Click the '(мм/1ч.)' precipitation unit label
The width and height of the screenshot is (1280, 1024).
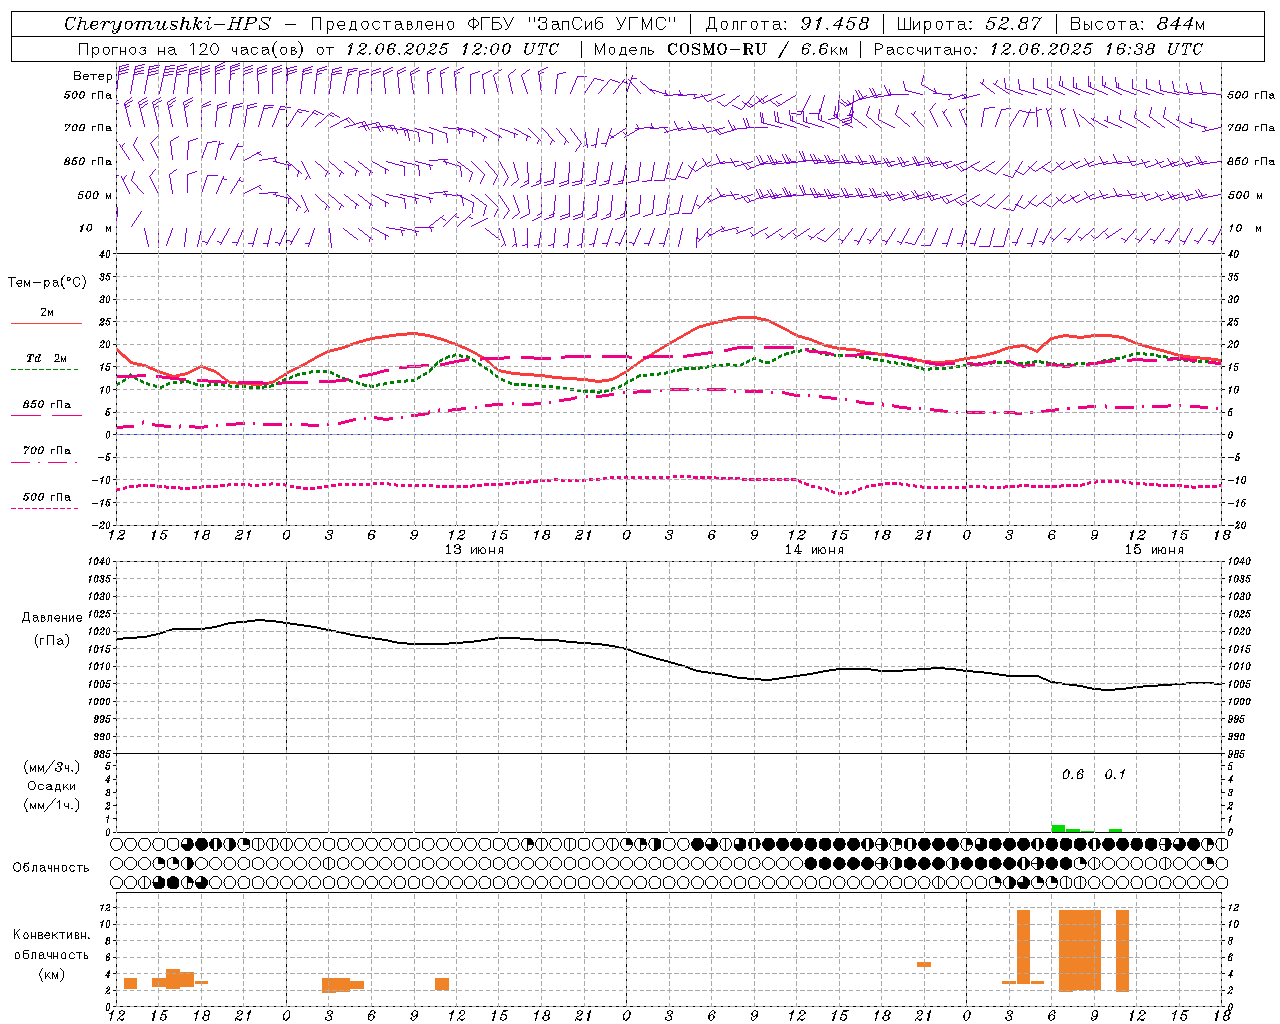pyautogui.click(x=52, y=805)
